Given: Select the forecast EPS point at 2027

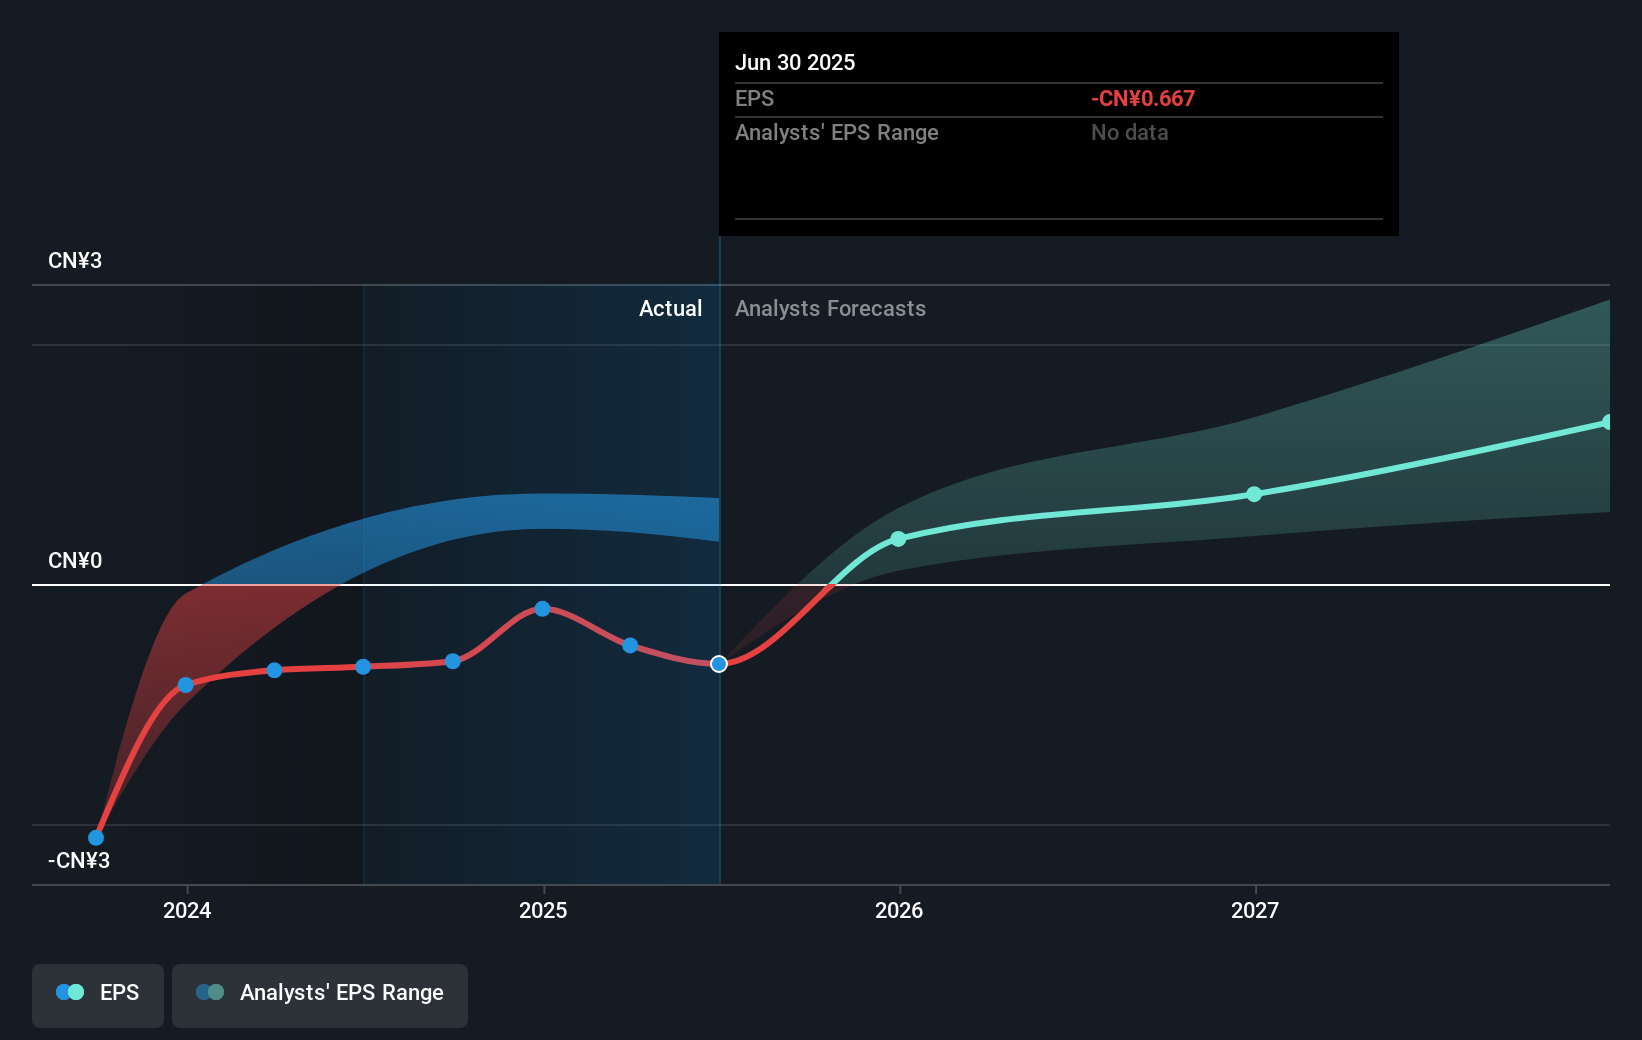Looking at the screenshot, I should (x=1254, y=494).
